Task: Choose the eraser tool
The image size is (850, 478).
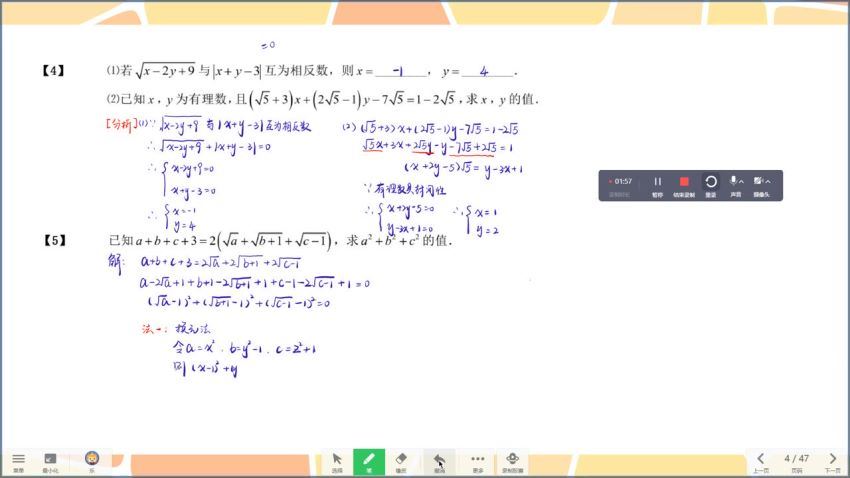Action: coord(401,460)
